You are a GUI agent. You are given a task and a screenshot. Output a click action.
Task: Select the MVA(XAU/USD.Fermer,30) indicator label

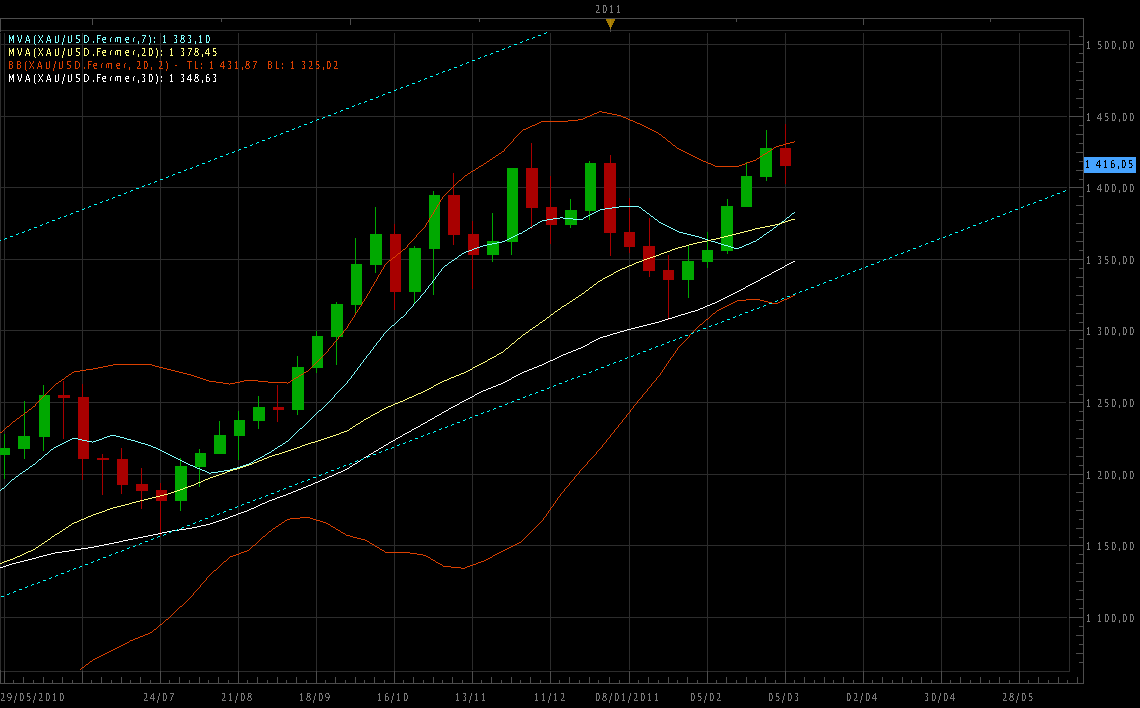pyautogui.click(x=112, y=78)
